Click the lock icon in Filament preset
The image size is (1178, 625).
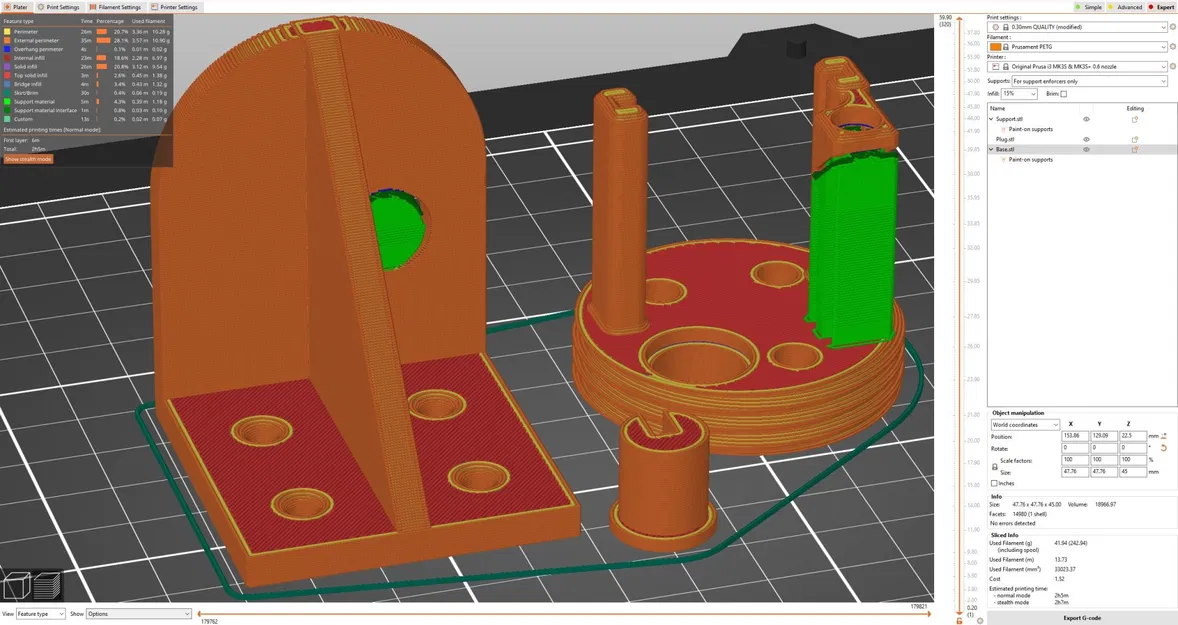click(1006, 47)
